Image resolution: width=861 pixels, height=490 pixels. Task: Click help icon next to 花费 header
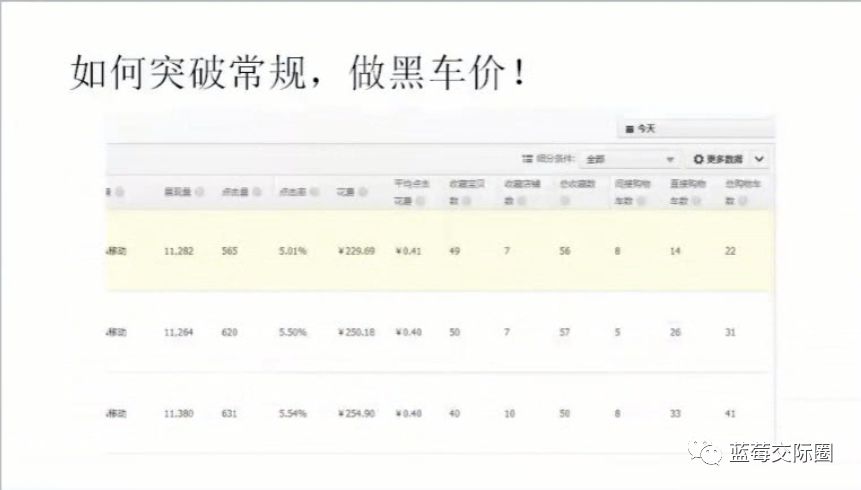362,192
